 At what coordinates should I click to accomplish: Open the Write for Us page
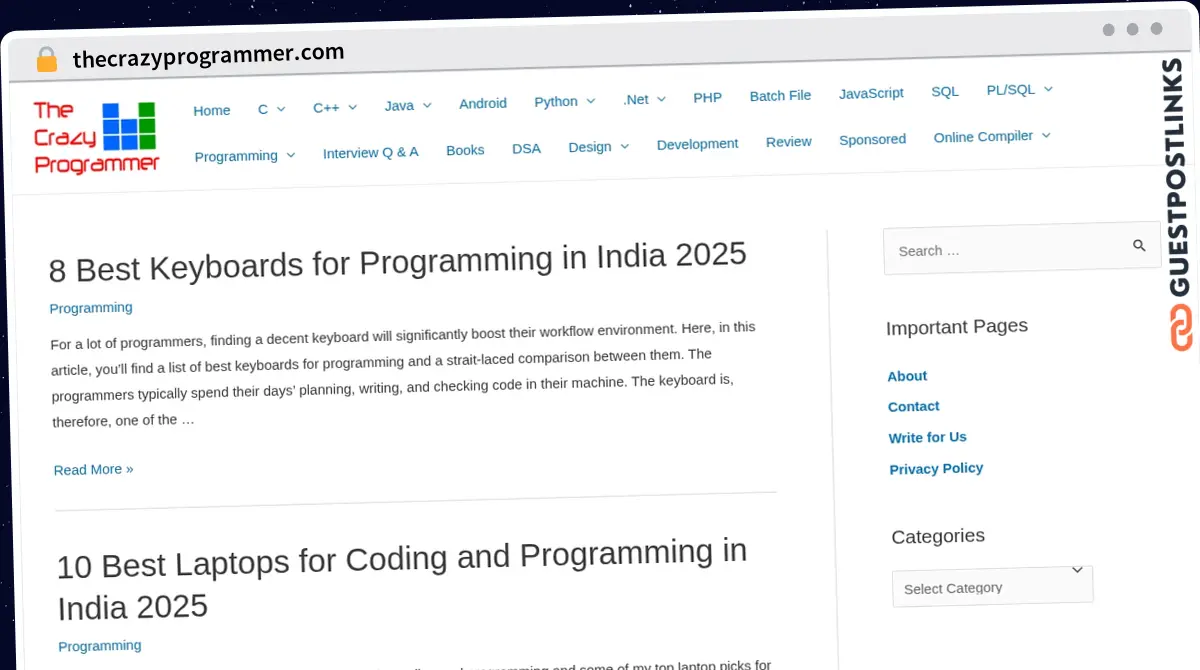coord(927,437)
